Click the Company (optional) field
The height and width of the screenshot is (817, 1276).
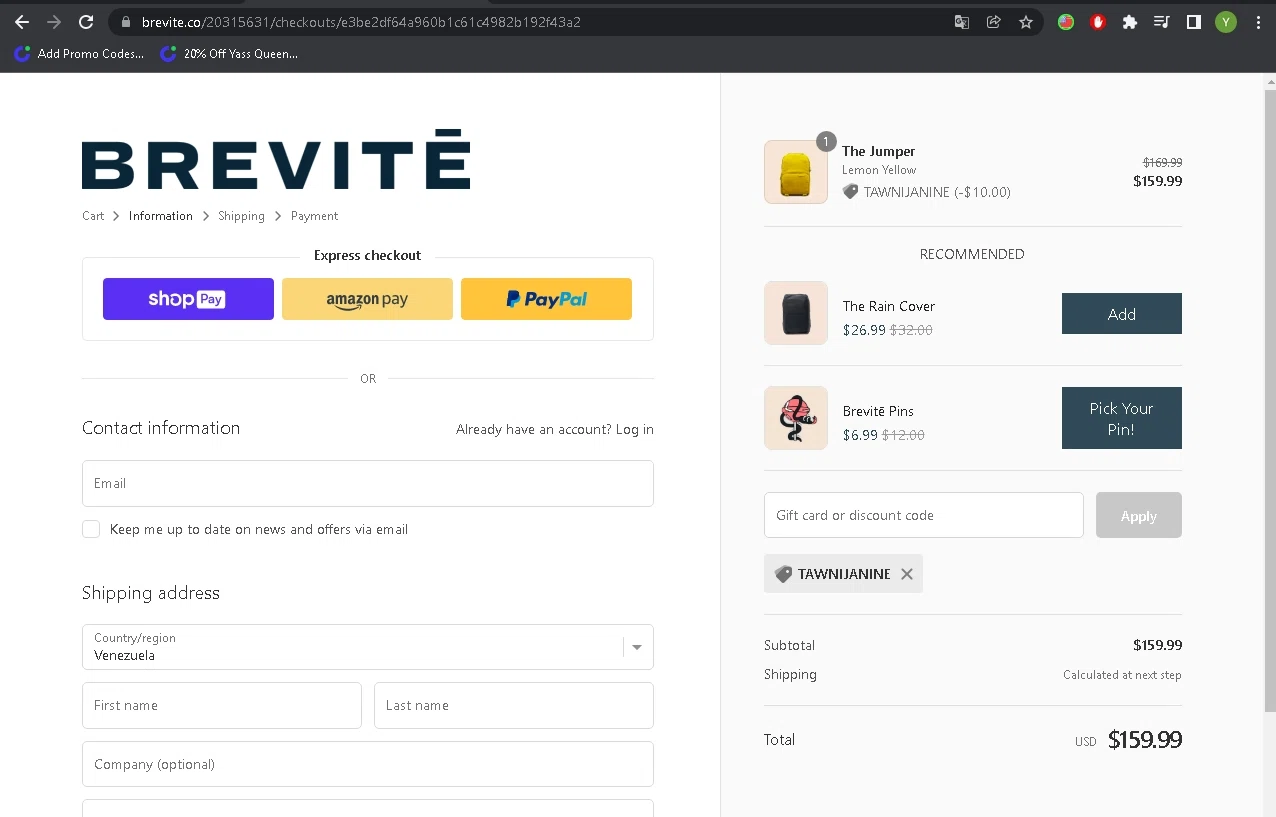(x=368, y=764)
